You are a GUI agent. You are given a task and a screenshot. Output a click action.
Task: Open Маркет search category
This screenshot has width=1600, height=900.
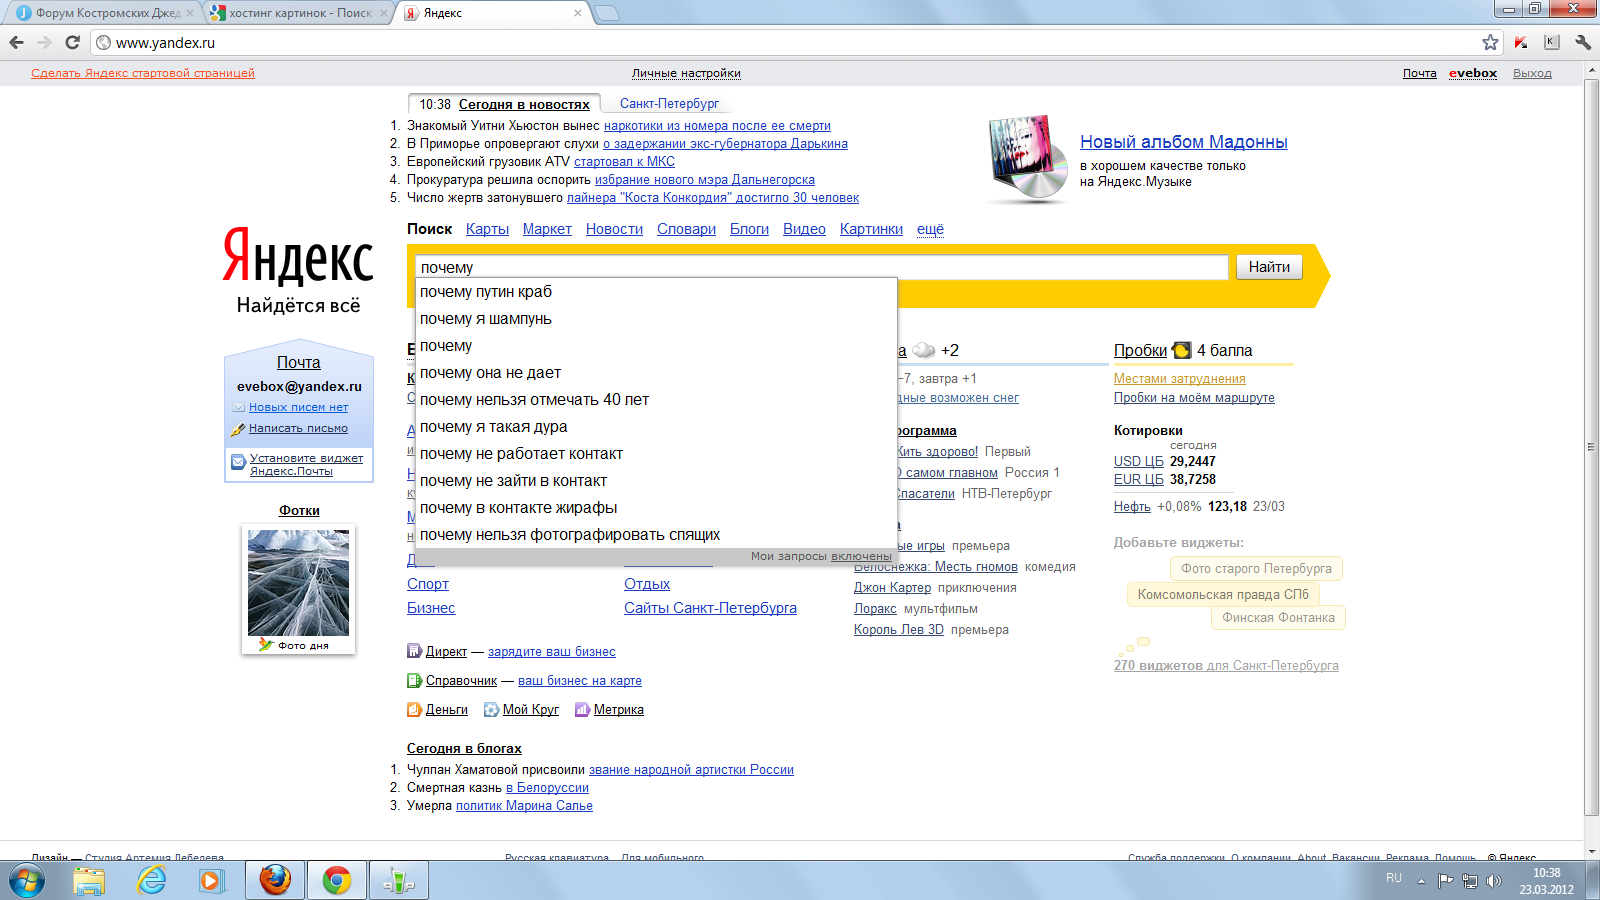(547, 229)
